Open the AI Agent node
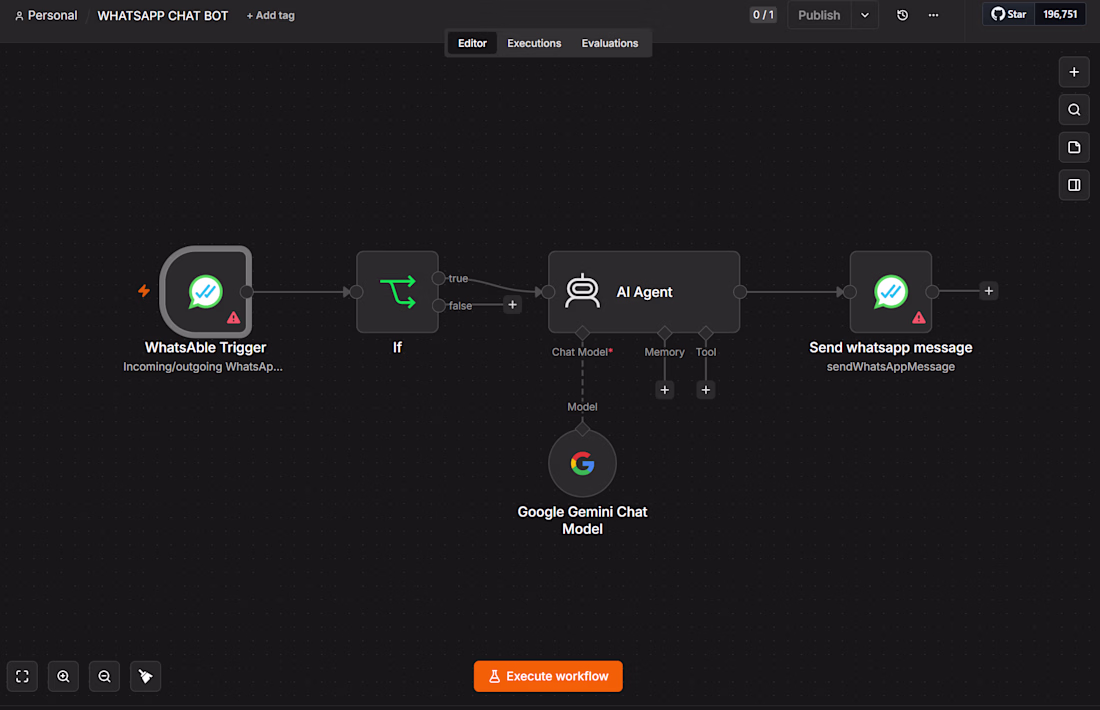 coord(643,292)
